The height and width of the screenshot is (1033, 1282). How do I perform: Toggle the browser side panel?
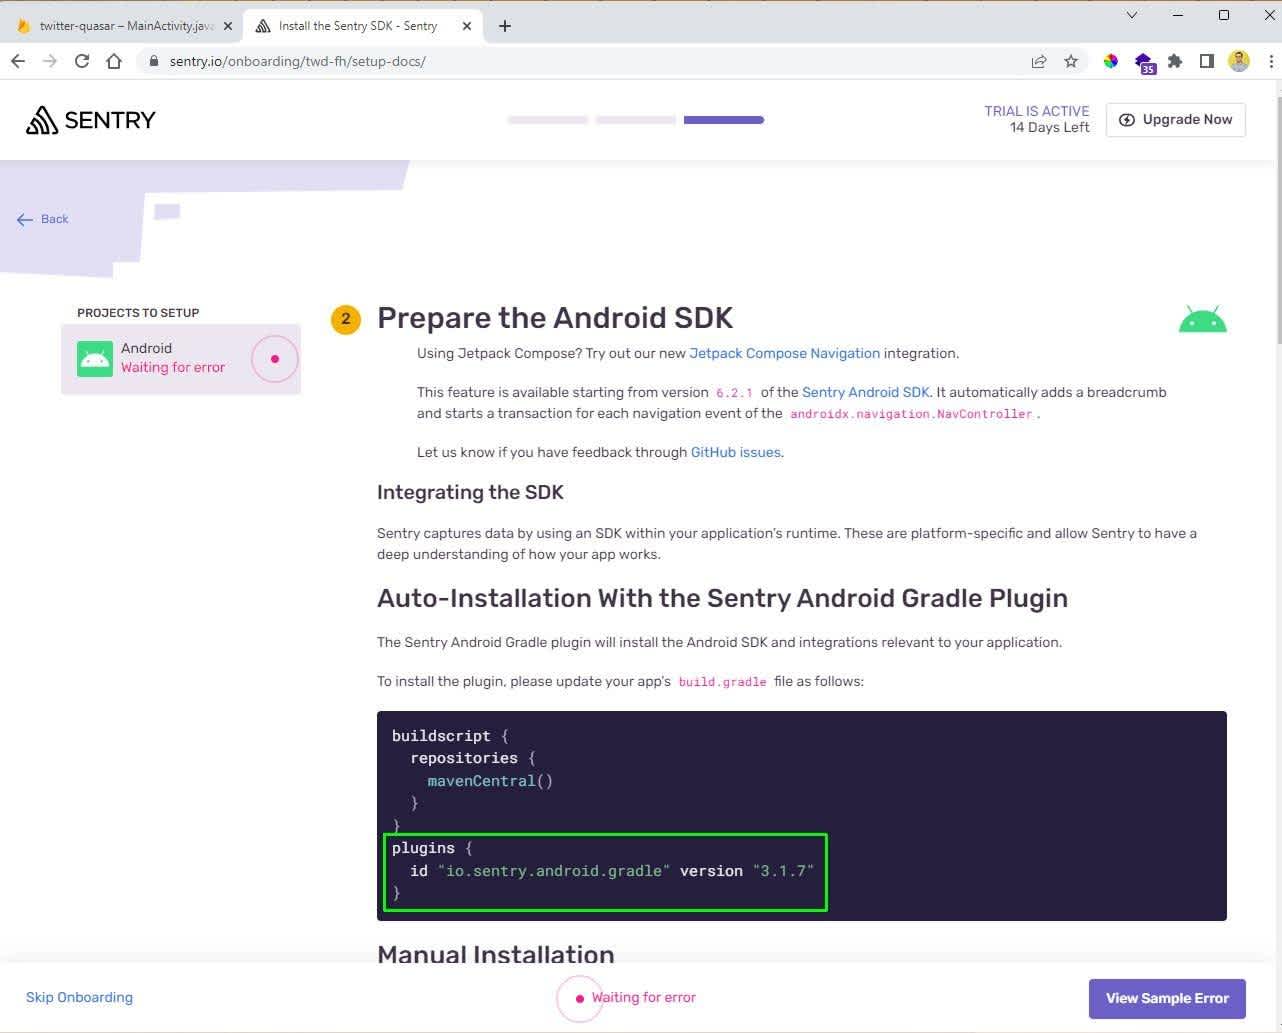pos(1207,61)
